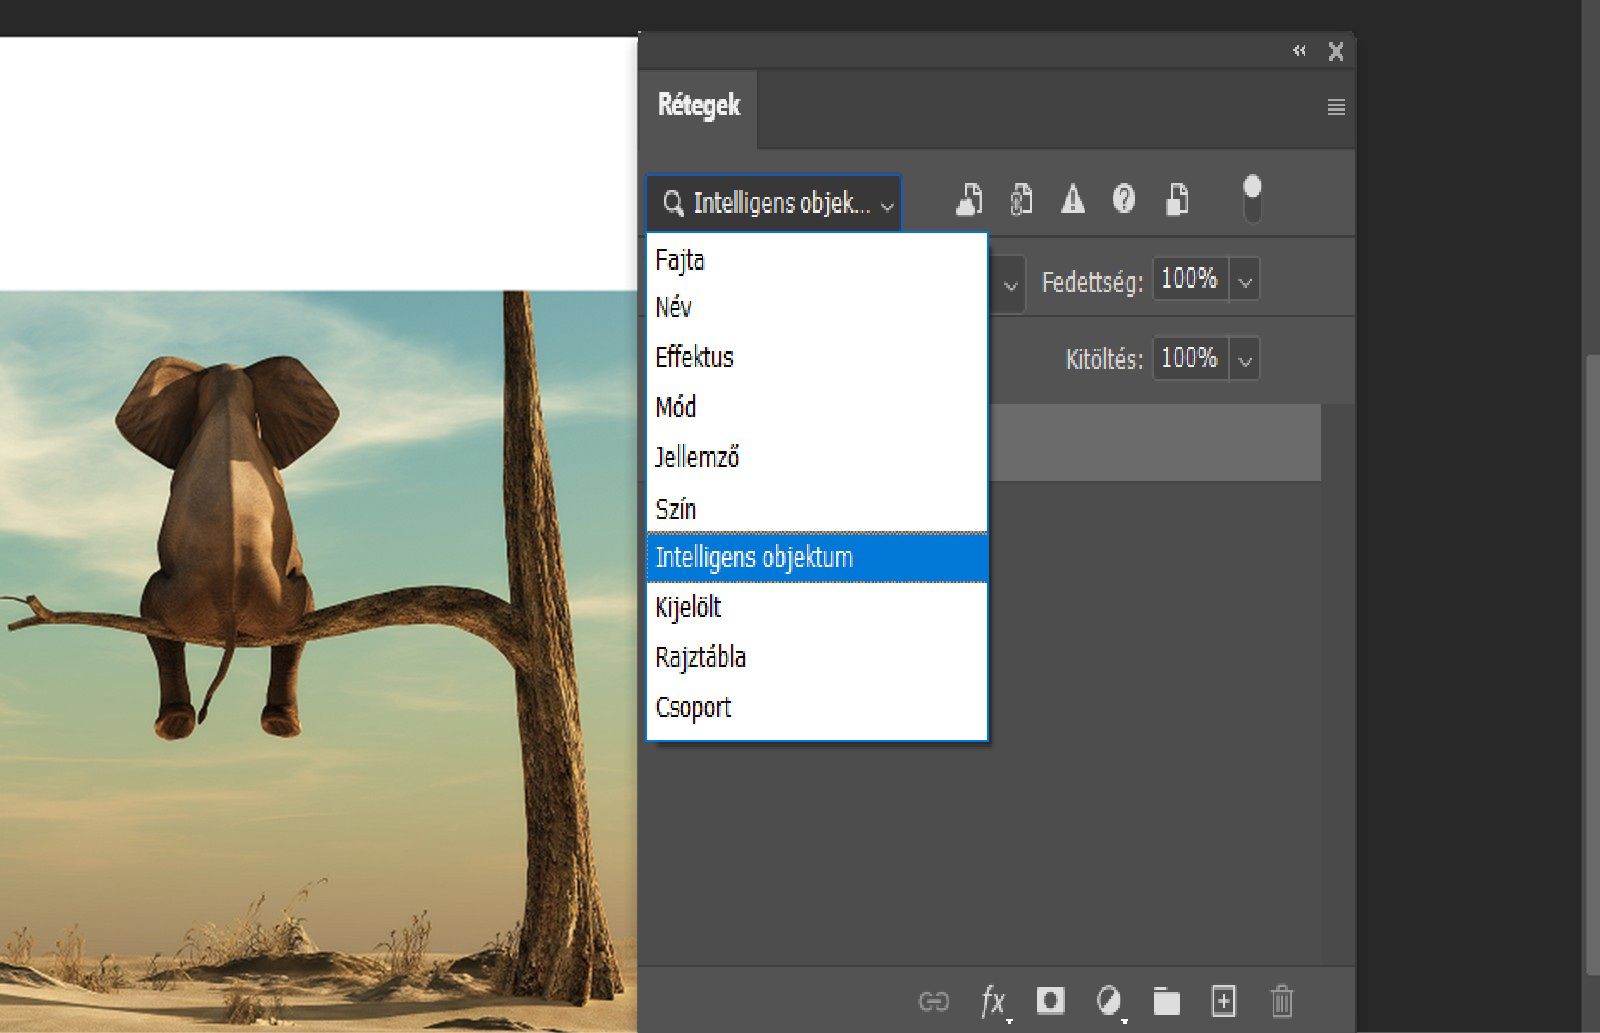The image size is (1600, 1033).
Task: Click the Fedettség label
Action: click(1092, 282)
